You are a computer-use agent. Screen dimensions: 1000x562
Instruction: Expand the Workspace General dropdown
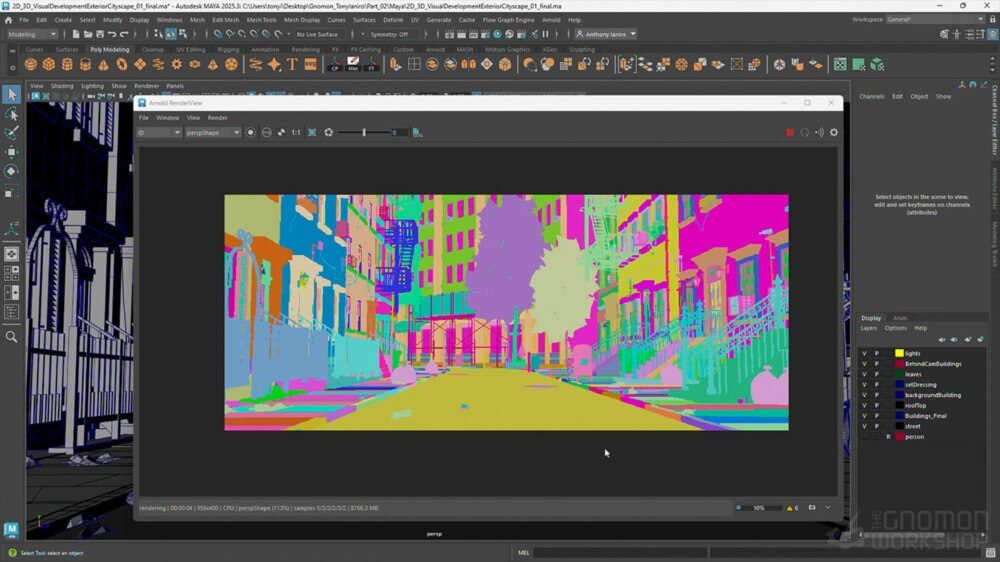pyautogui.click(x=936, y=19)
